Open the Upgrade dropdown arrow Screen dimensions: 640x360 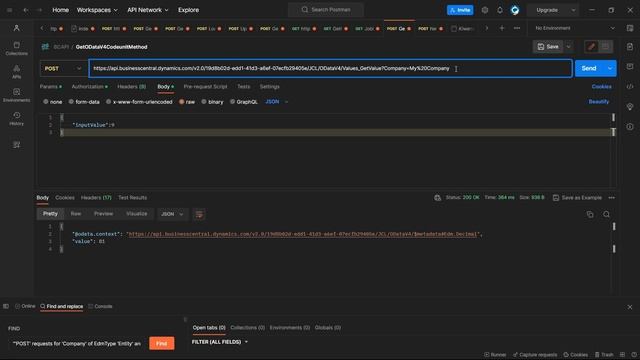point(573,10)
